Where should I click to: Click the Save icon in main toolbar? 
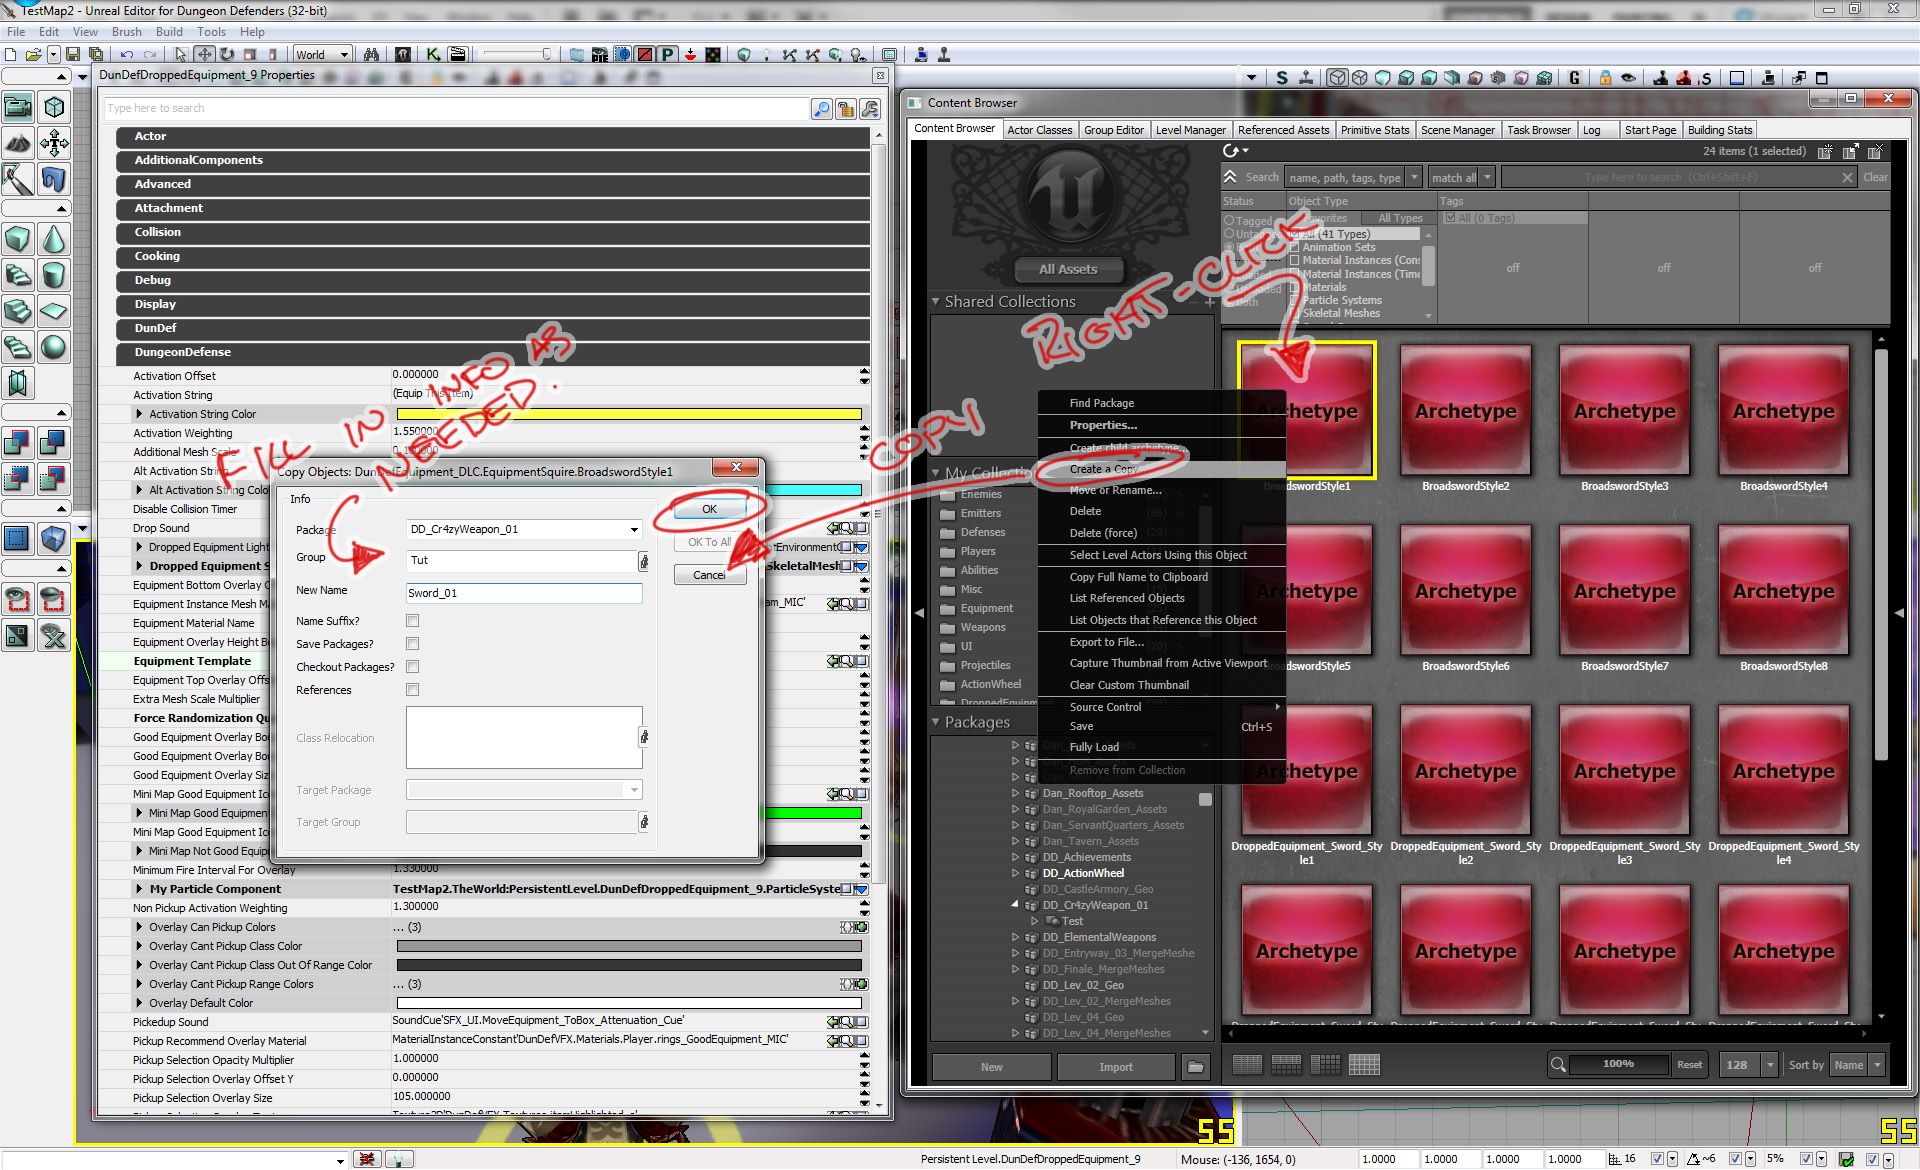tap(73, 55)
